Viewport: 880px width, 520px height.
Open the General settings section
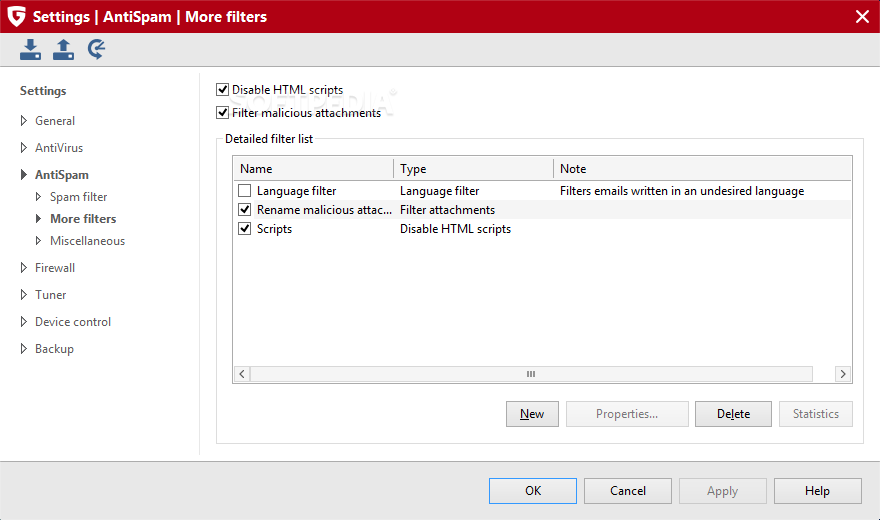55,121
